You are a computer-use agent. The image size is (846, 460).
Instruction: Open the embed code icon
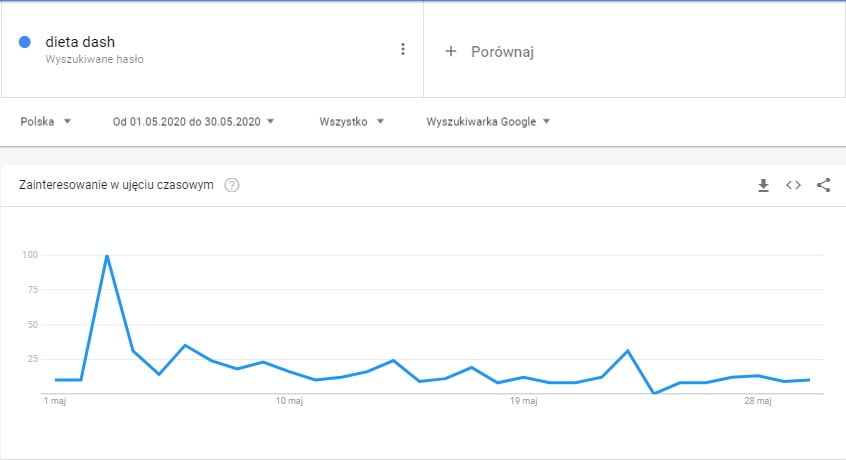[x=793, y=185]
